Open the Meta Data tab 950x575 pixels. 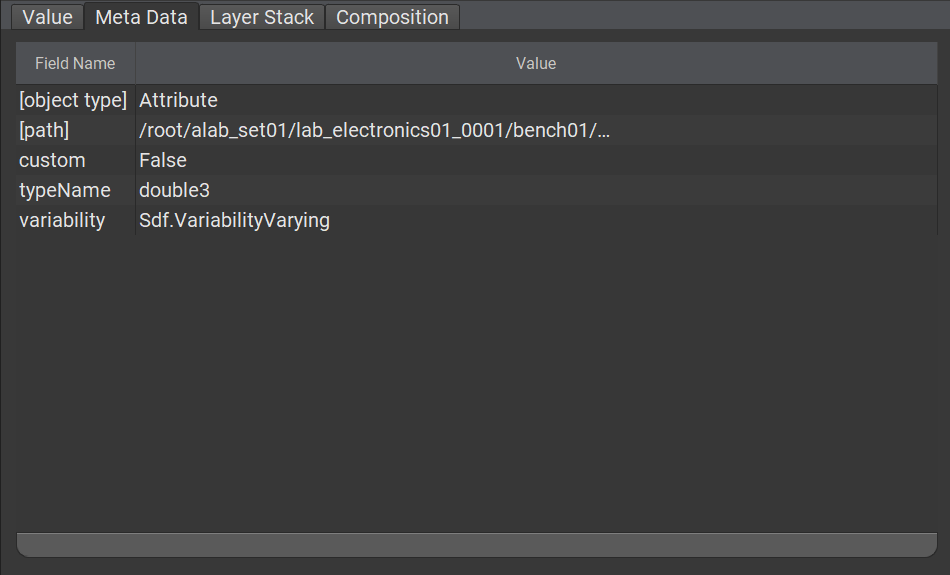click(x=141, y=16)
